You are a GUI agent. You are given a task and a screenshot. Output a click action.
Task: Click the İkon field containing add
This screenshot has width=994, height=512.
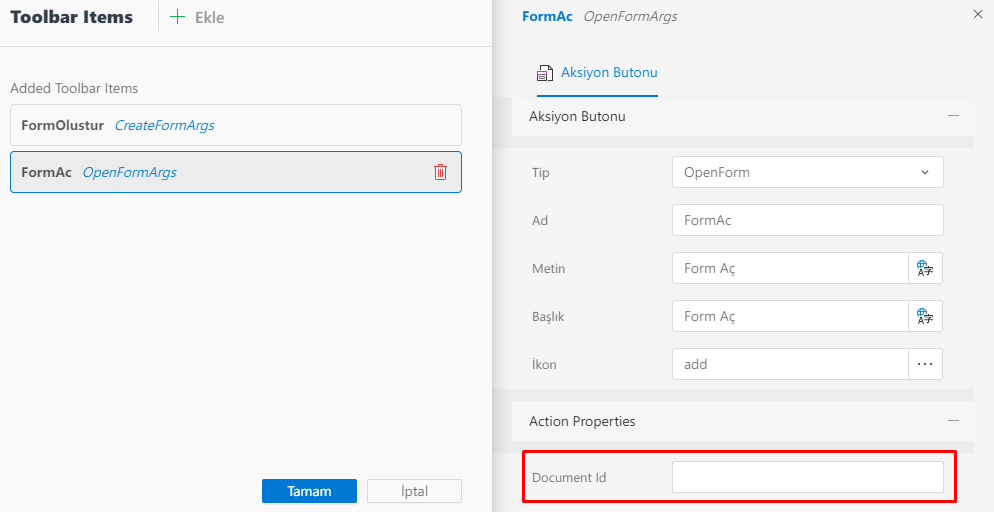[789, 364]
